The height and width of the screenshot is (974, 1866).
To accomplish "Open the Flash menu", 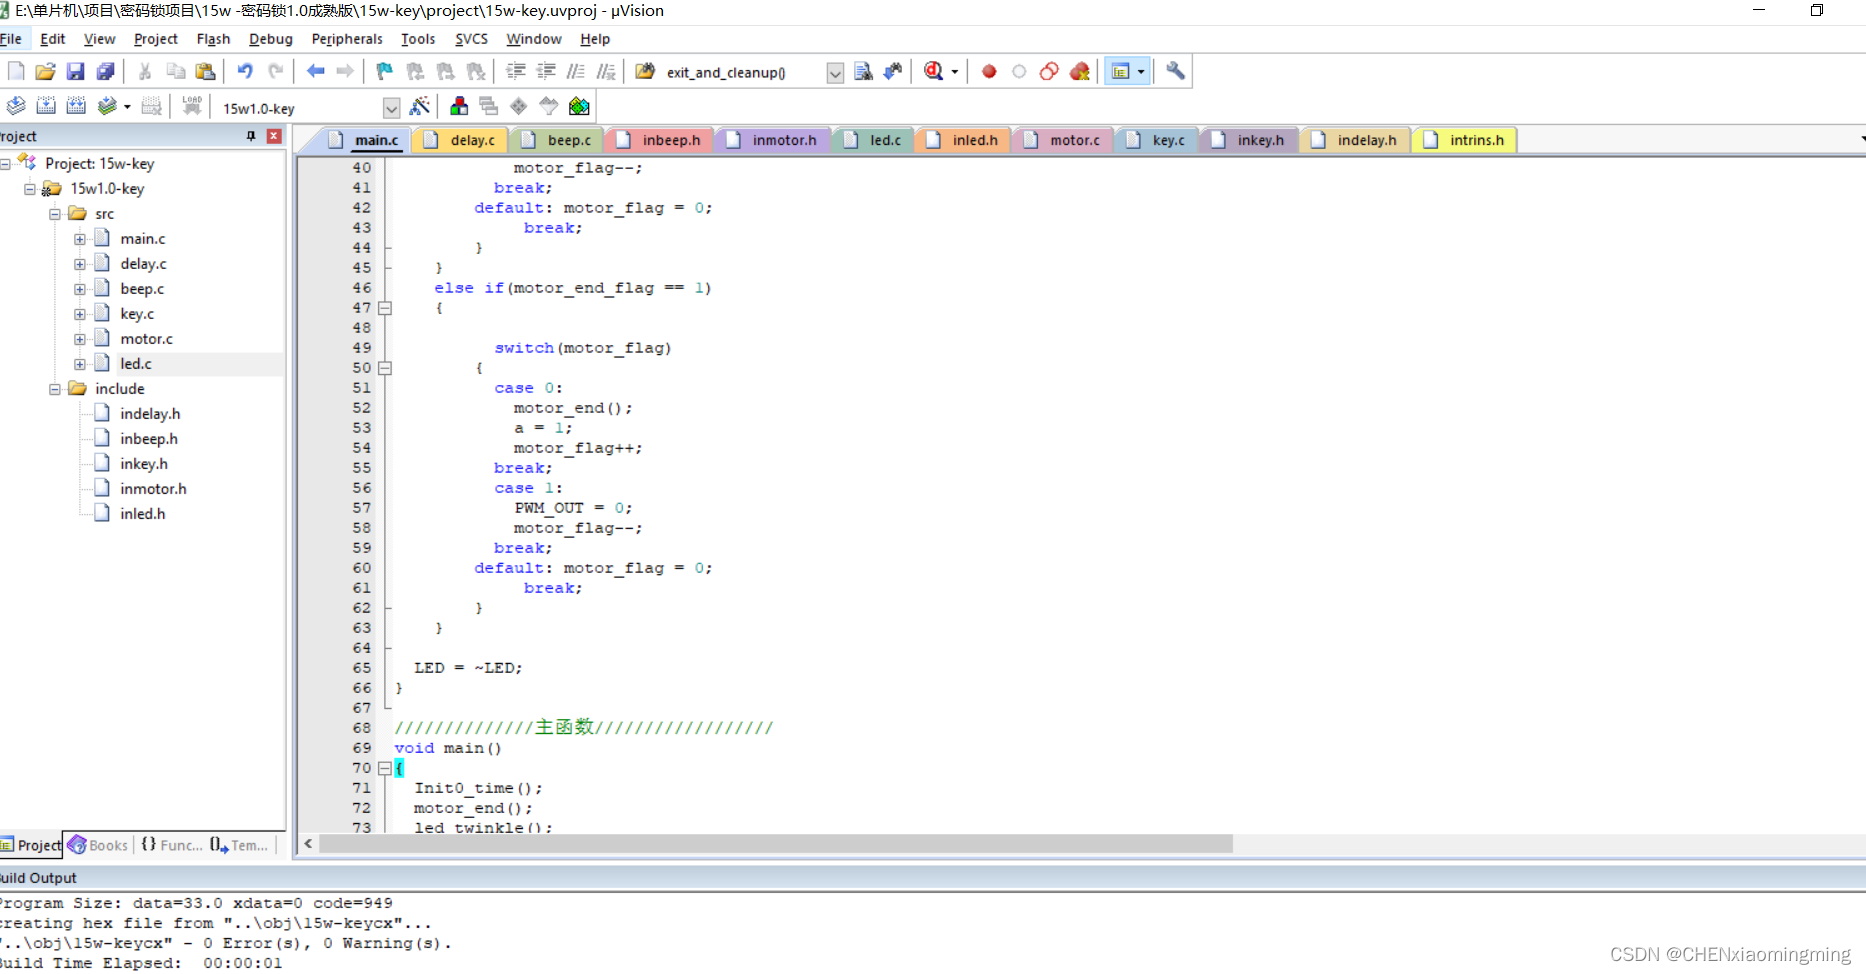I will (x=213, y=39).
